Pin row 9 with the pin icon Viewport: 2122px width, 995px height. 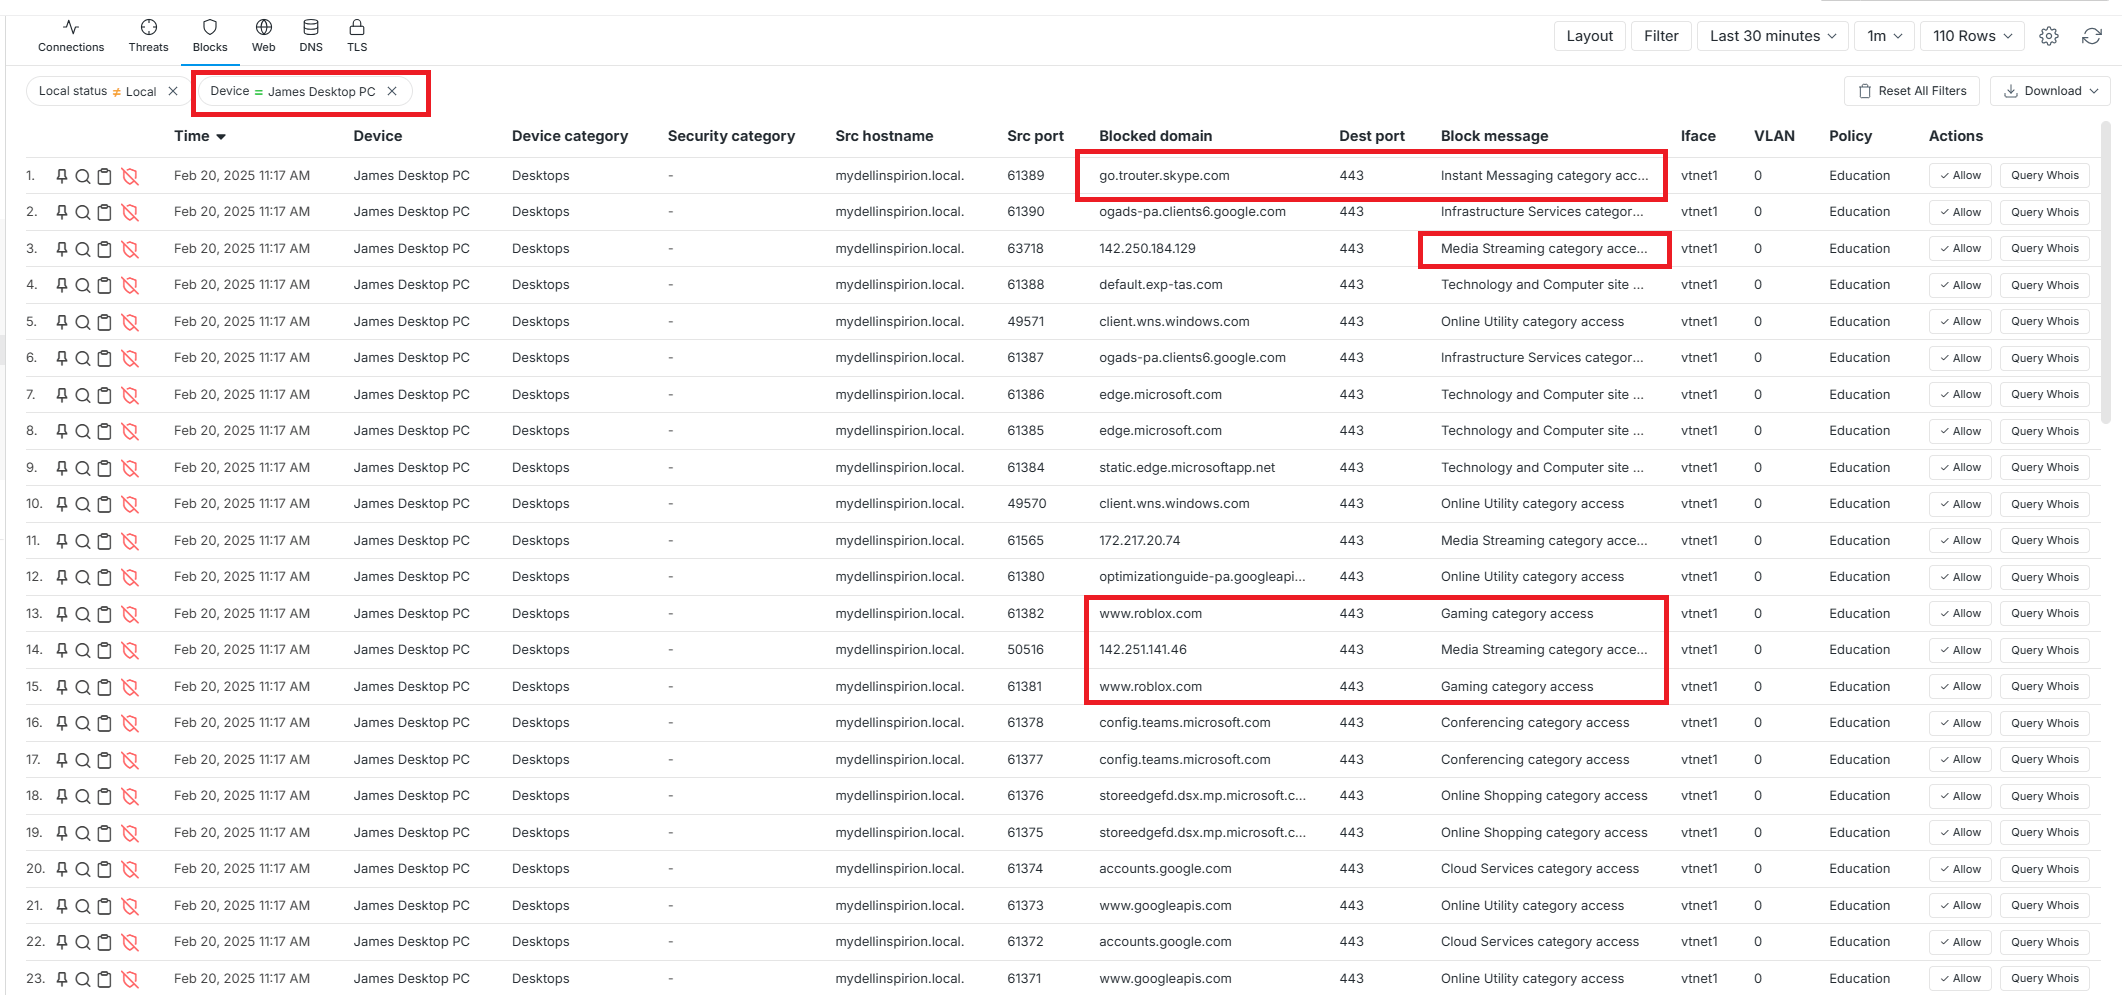click(x=62, y=468)
